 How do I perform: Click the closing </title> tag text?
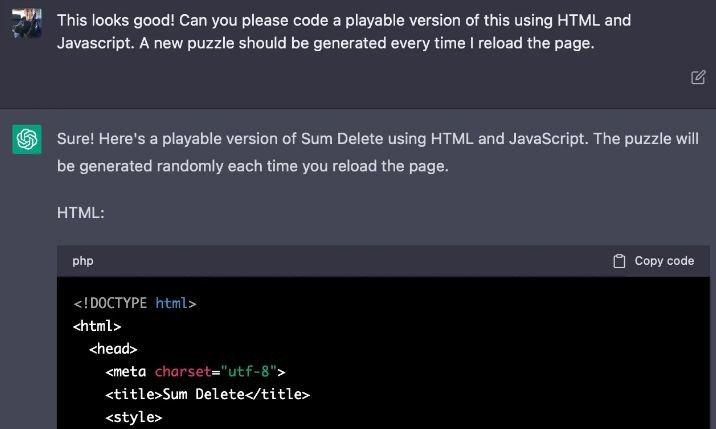coord(278,394)
